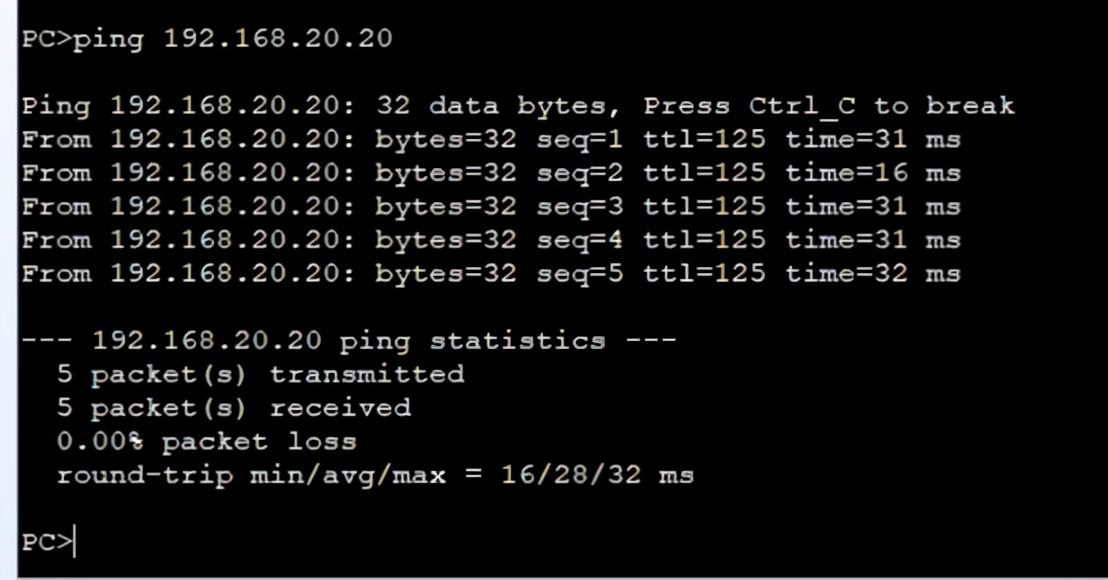This screenshot has width=1108, height=580.
Task: Click the 16/28/32 ms result value
Action: (x=597, y=475)
